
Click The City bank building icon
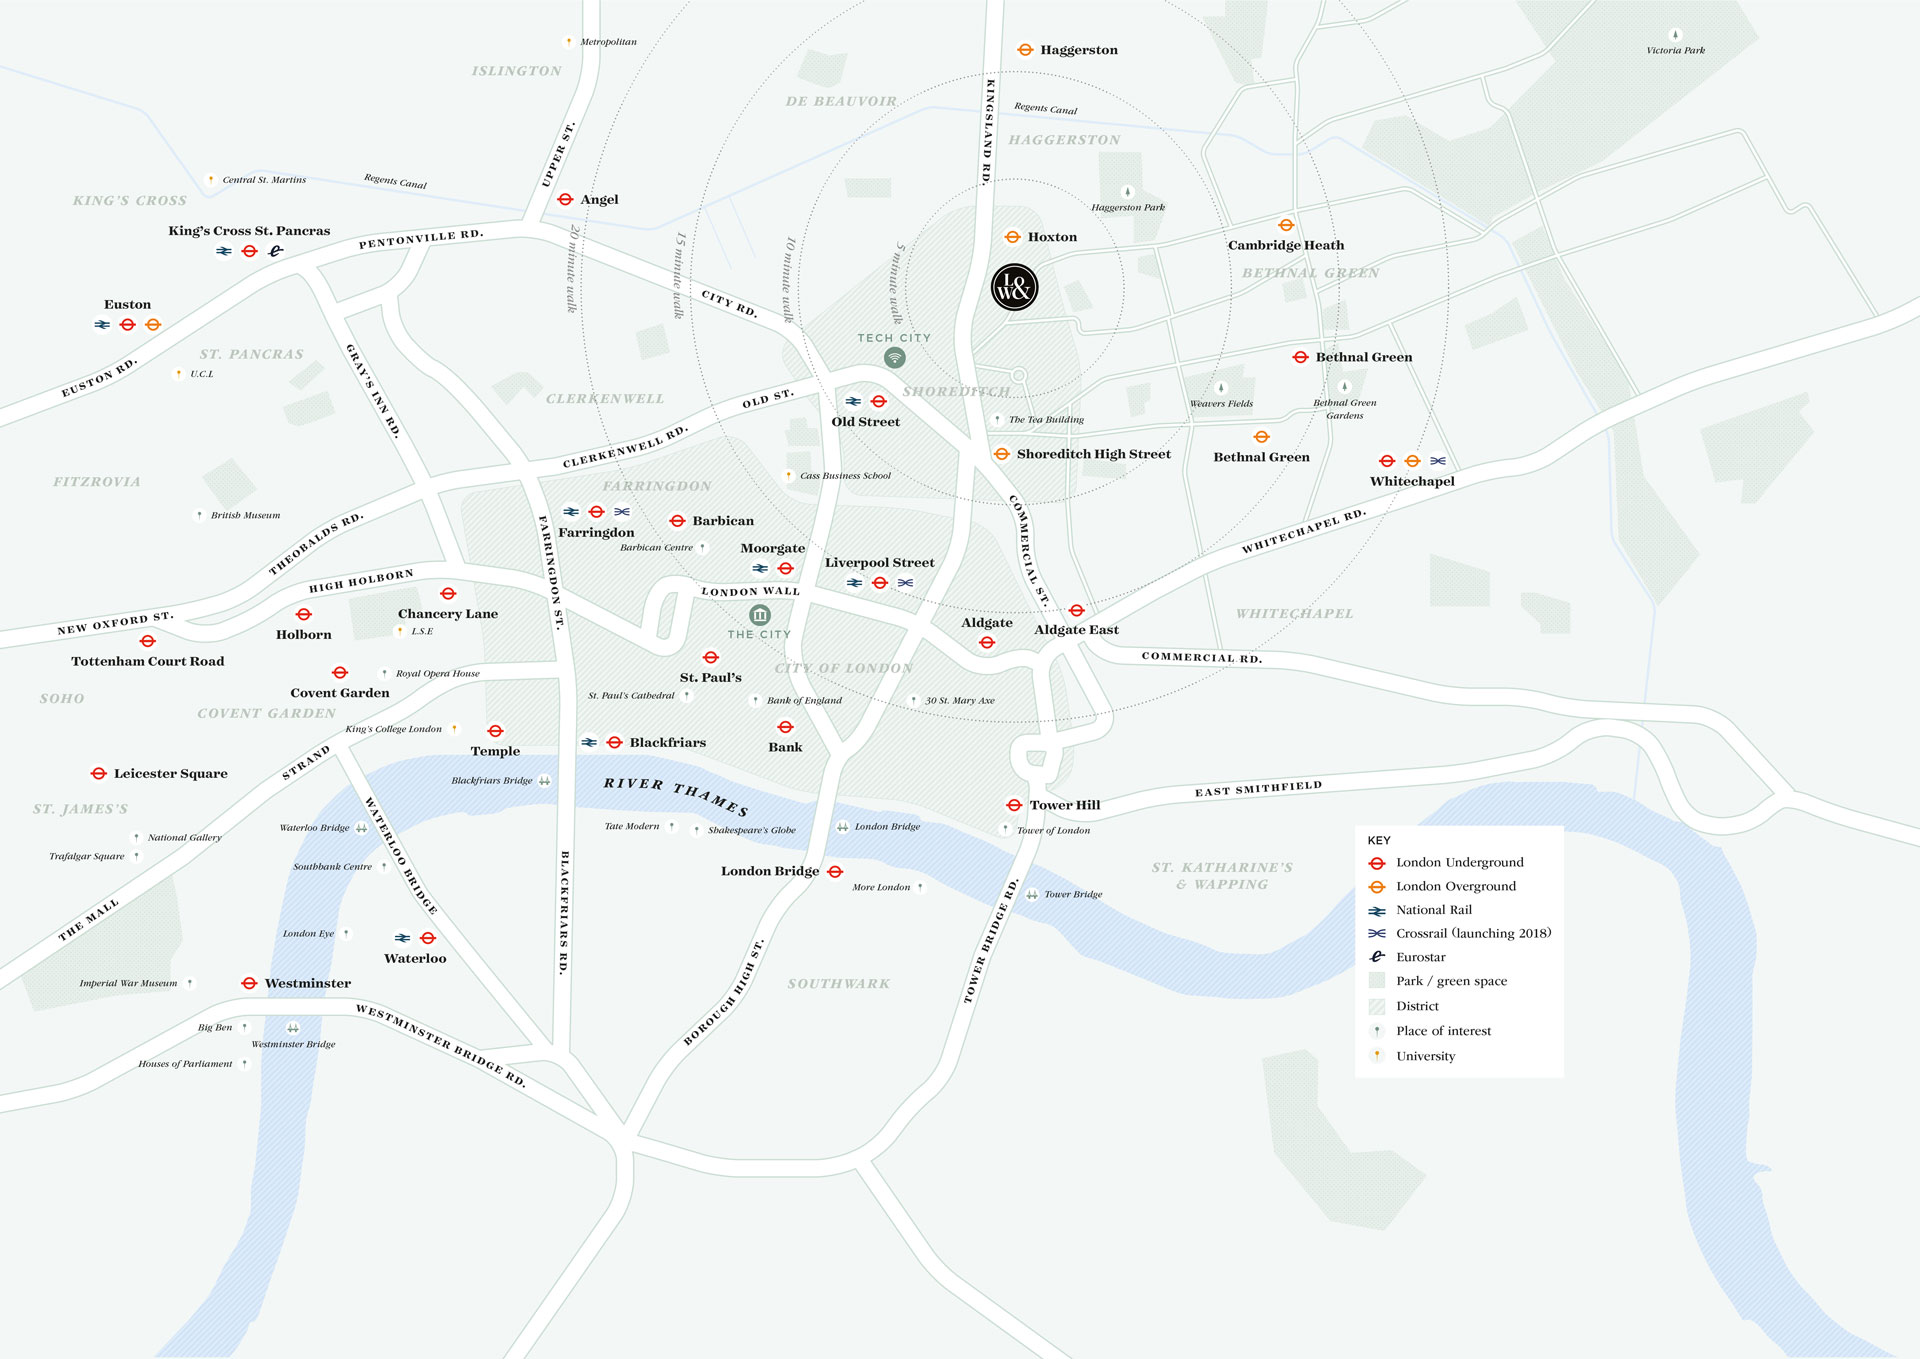click(760, 614)
